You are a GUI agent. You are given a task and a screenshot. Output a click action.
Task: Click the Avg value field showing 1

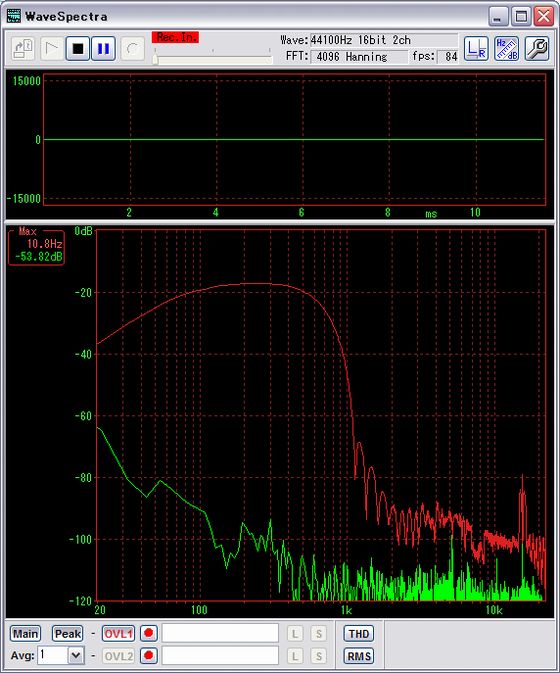(x=53, y=656)
